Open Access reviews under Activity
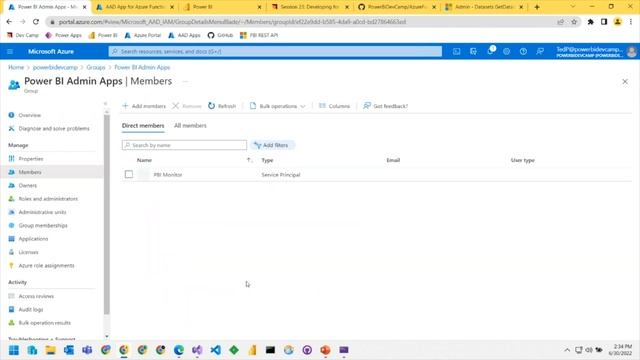The height and width of the screenshot is (360, 640). click(x=36, y=296)
